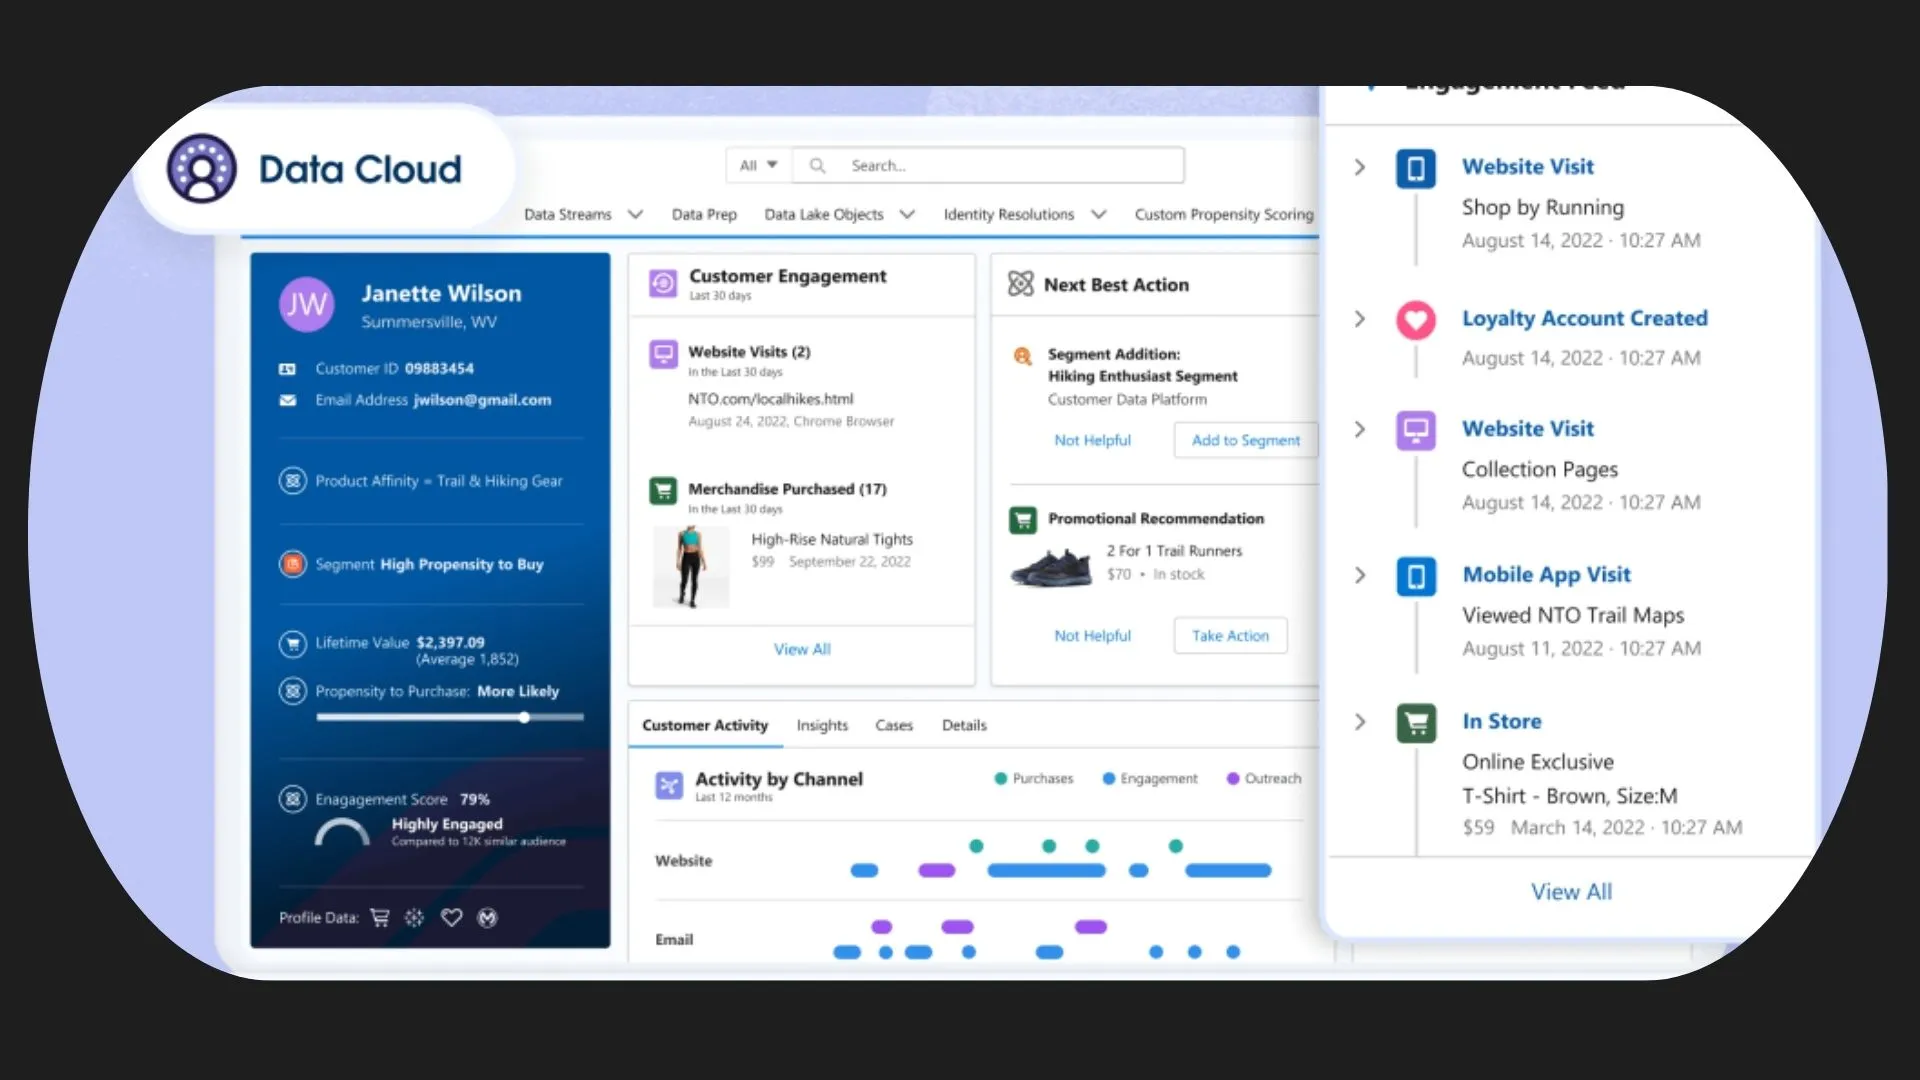This screenshot has width=1920, height=1080.
Task: Click the Customer Engagement card icon
Action: (x=662, y=284)
